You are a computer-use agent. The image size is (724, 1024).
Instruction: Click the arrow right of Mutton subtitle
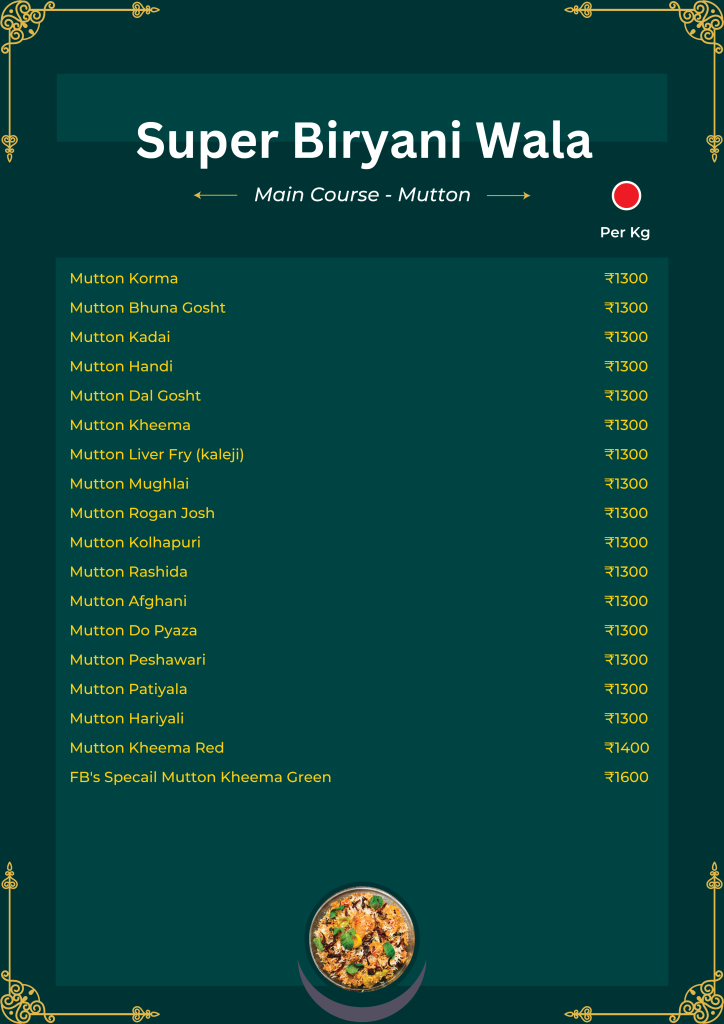coord(508,195)
